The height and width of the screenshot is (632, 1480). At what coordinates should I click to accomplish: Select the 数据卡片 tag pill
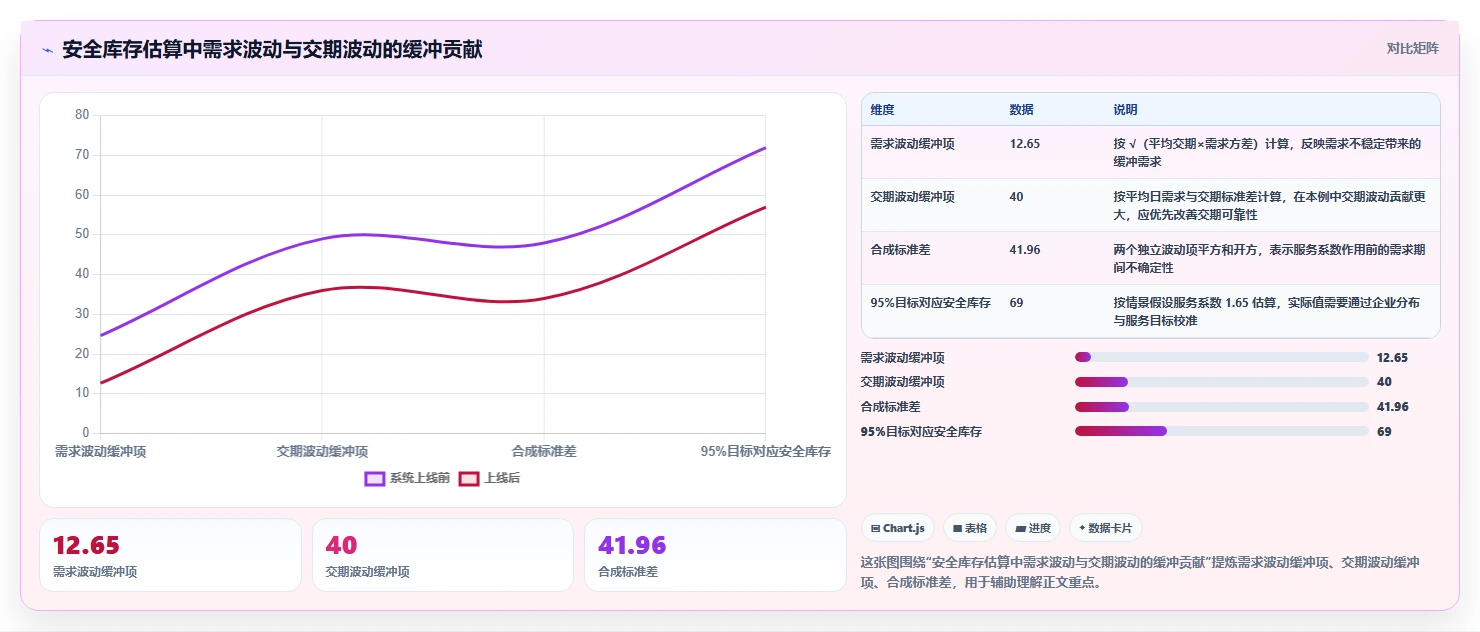coord(1106,528)
